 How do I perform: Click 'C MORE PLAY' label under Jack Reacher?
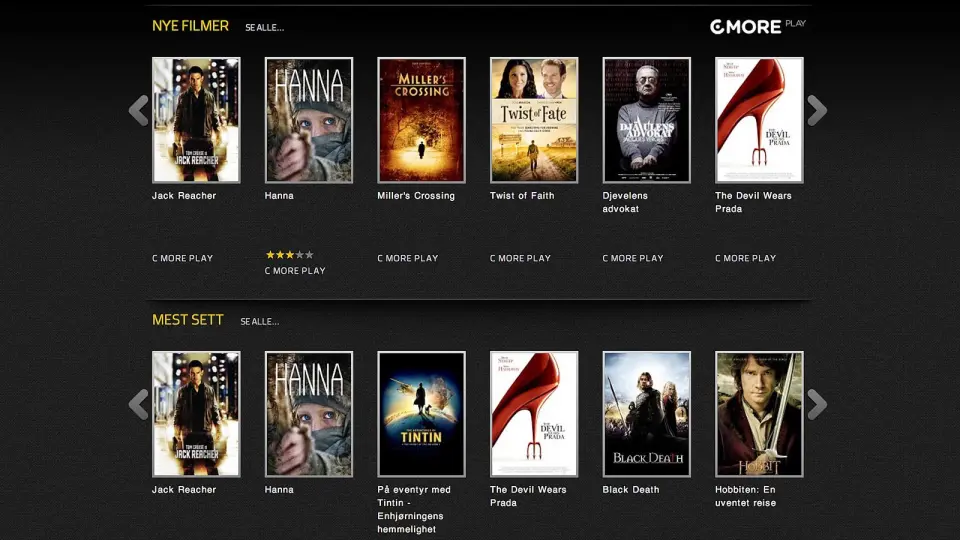click(182, 258)
